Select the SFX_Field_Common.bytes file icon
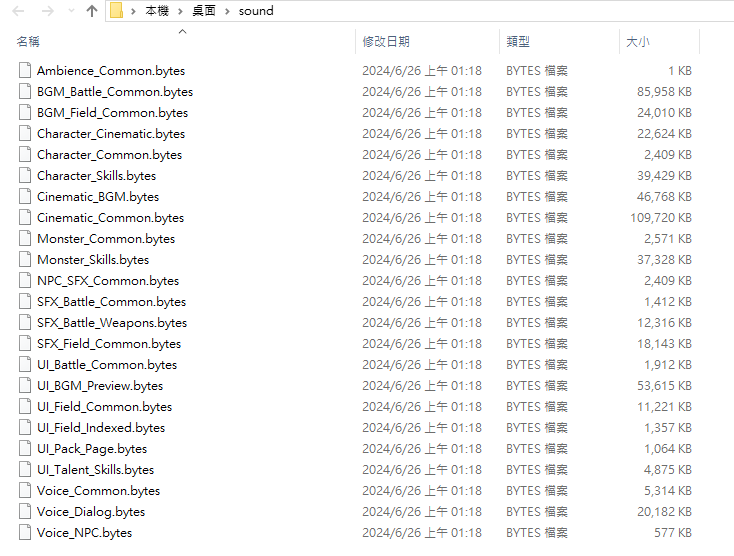The image size is (734, 556). (25, 343)
